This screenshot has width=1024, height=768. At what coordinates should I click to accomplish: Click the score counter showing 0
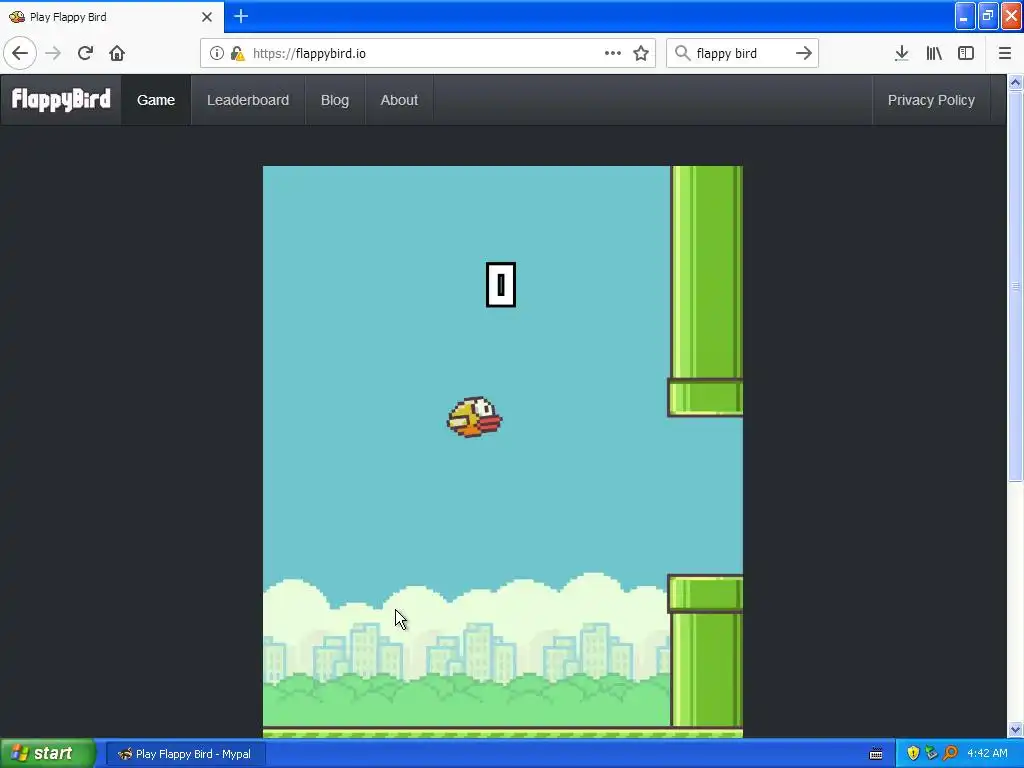pos(501,285)
